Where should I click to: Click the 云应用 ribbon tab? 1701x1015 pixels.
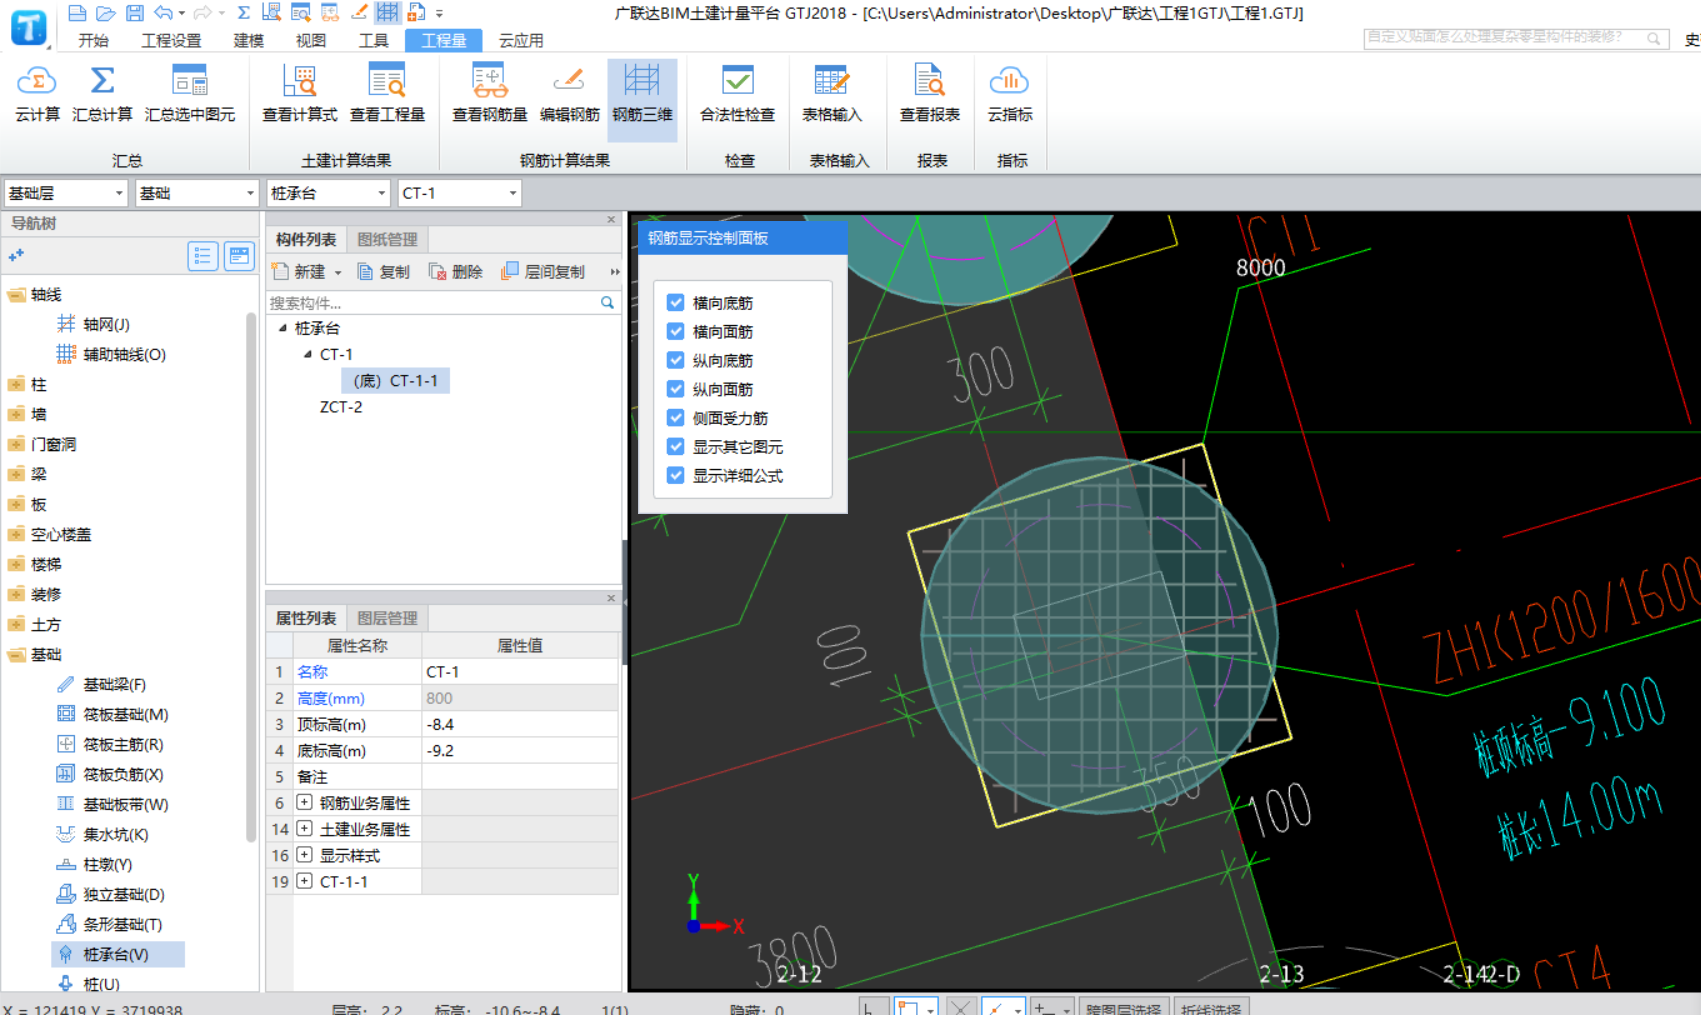[521, 40]
